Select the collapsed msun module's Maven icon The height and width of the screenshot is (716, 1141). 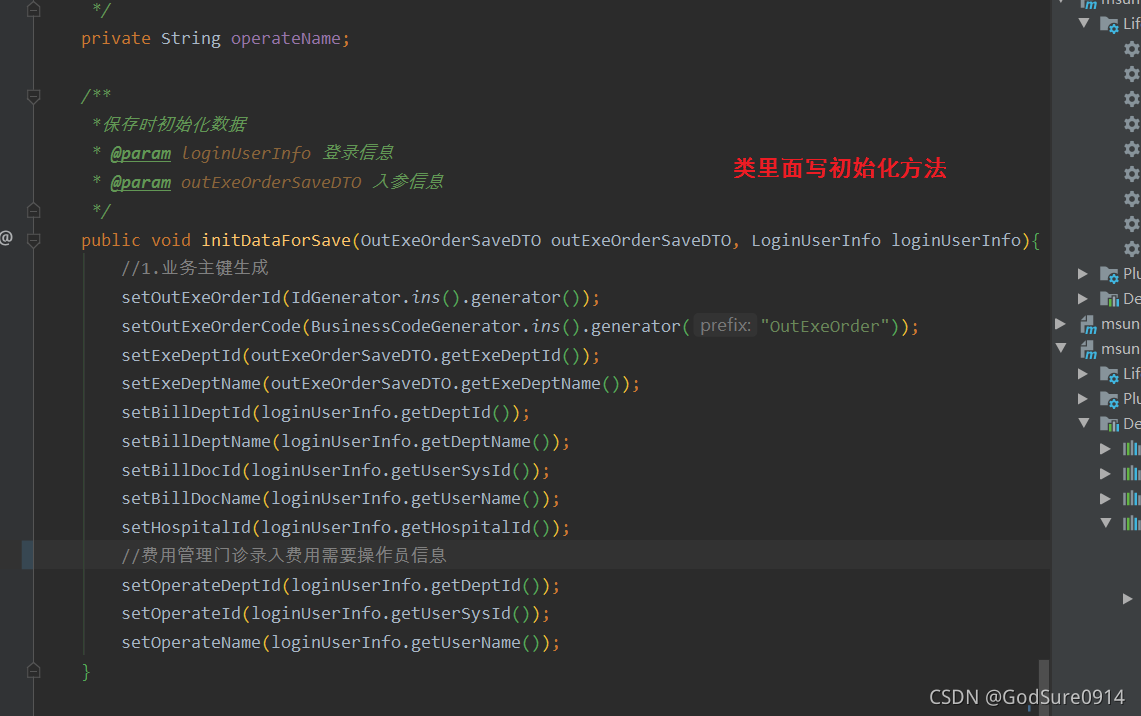point(1088,325)
